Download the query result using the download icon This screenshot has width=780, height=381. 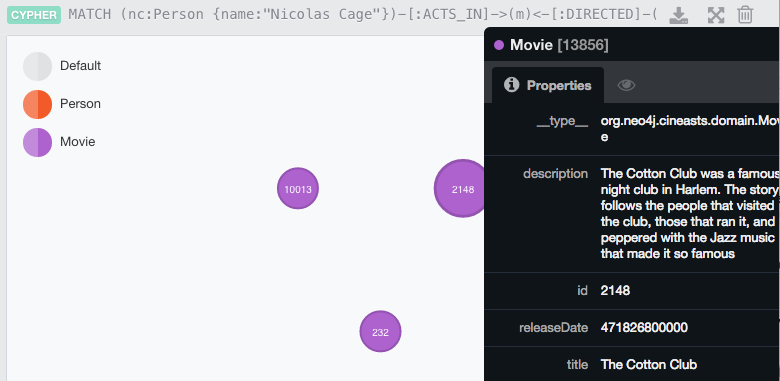coord(679,15)
